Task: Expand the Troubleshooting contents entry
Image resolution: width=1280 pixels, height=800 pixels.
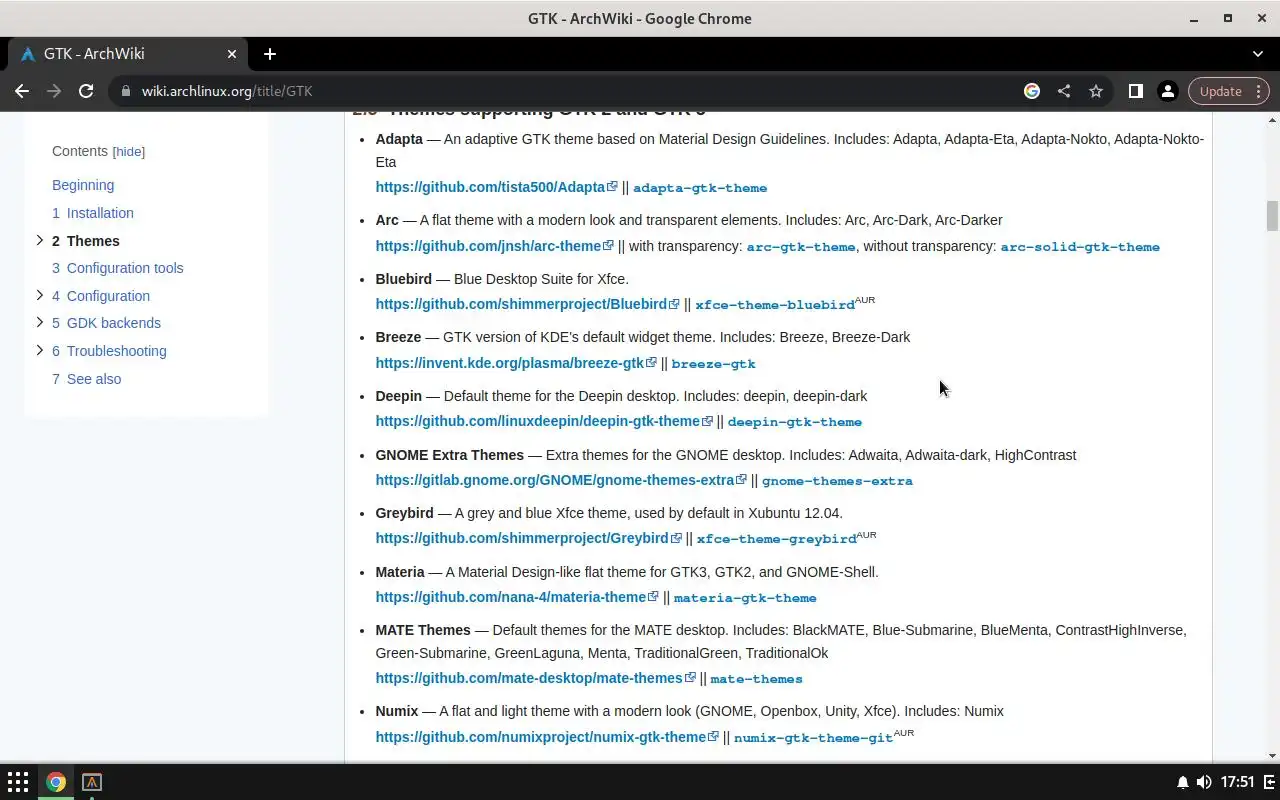Action: [x=39, y=350]
